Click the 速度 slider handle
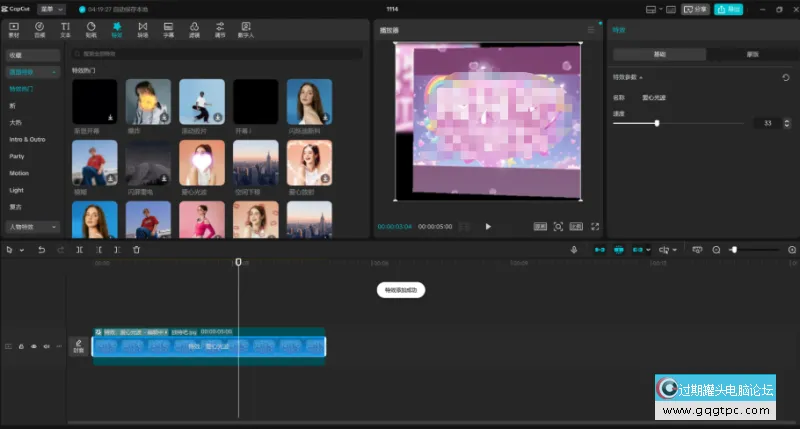Screen dimensions: 800x429 [x=657, y=123]
